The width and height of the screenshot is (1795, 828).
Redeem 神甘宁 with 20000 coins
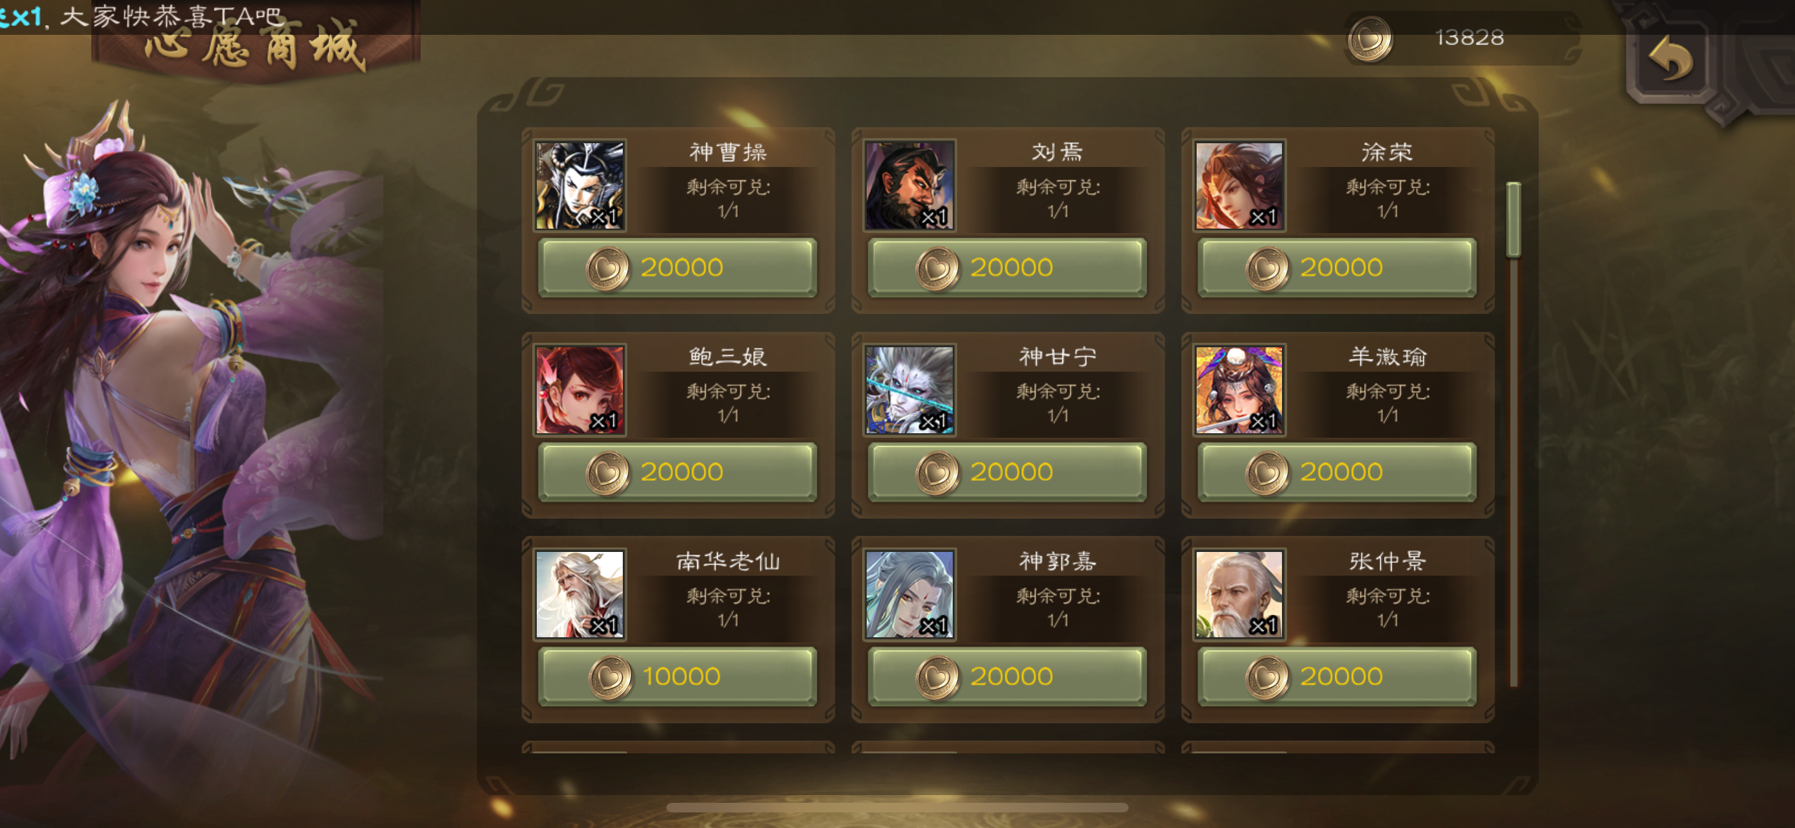[1007, 472]
